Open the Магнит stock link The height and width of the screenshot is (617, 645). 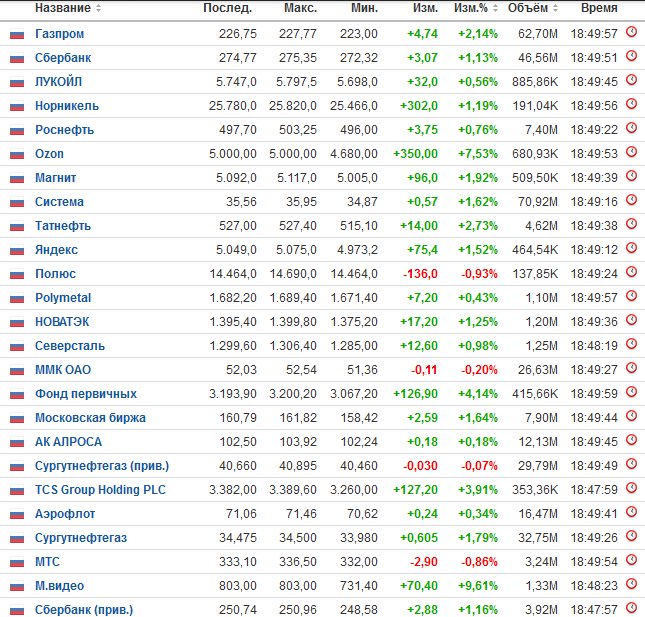coord(56,178)
